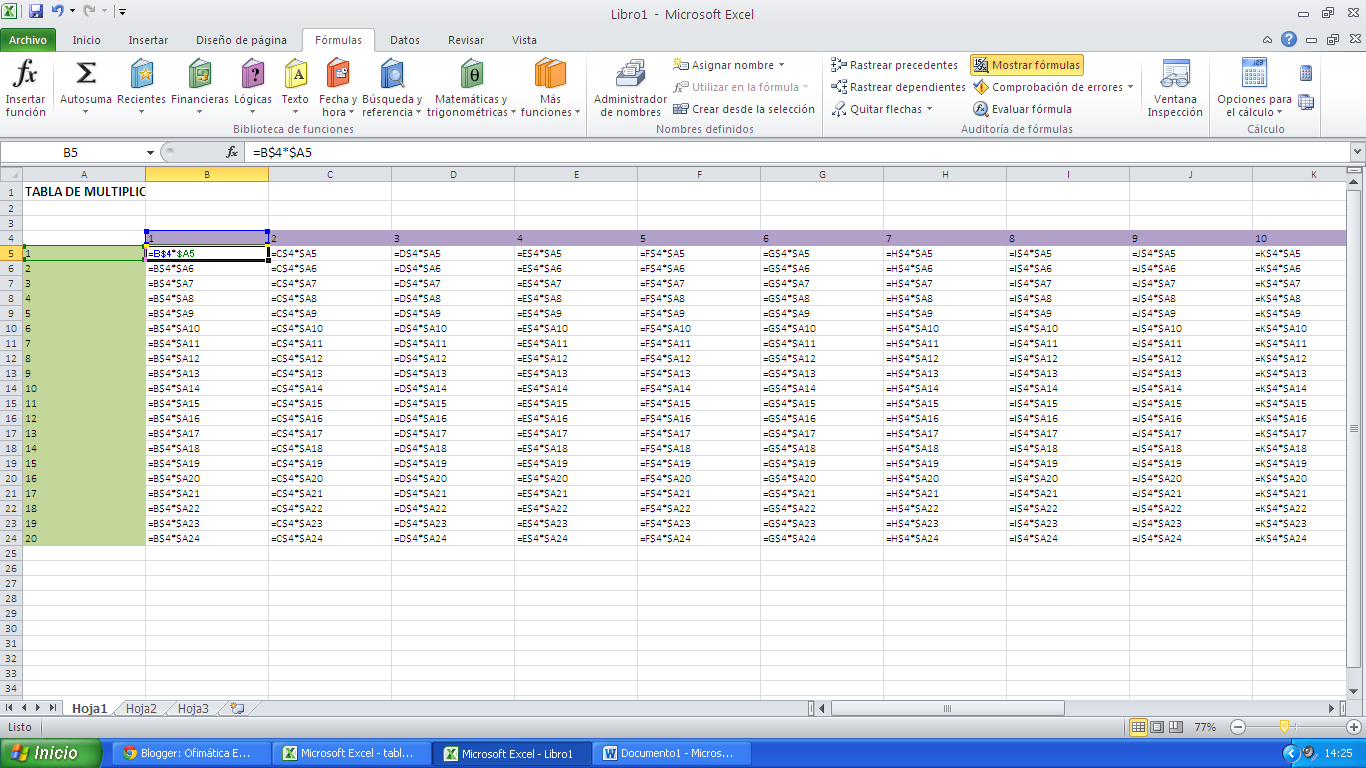This screenshot has width=1366, height=768.
Task: Open the Insertar función dialog
Action: (26, 88)
